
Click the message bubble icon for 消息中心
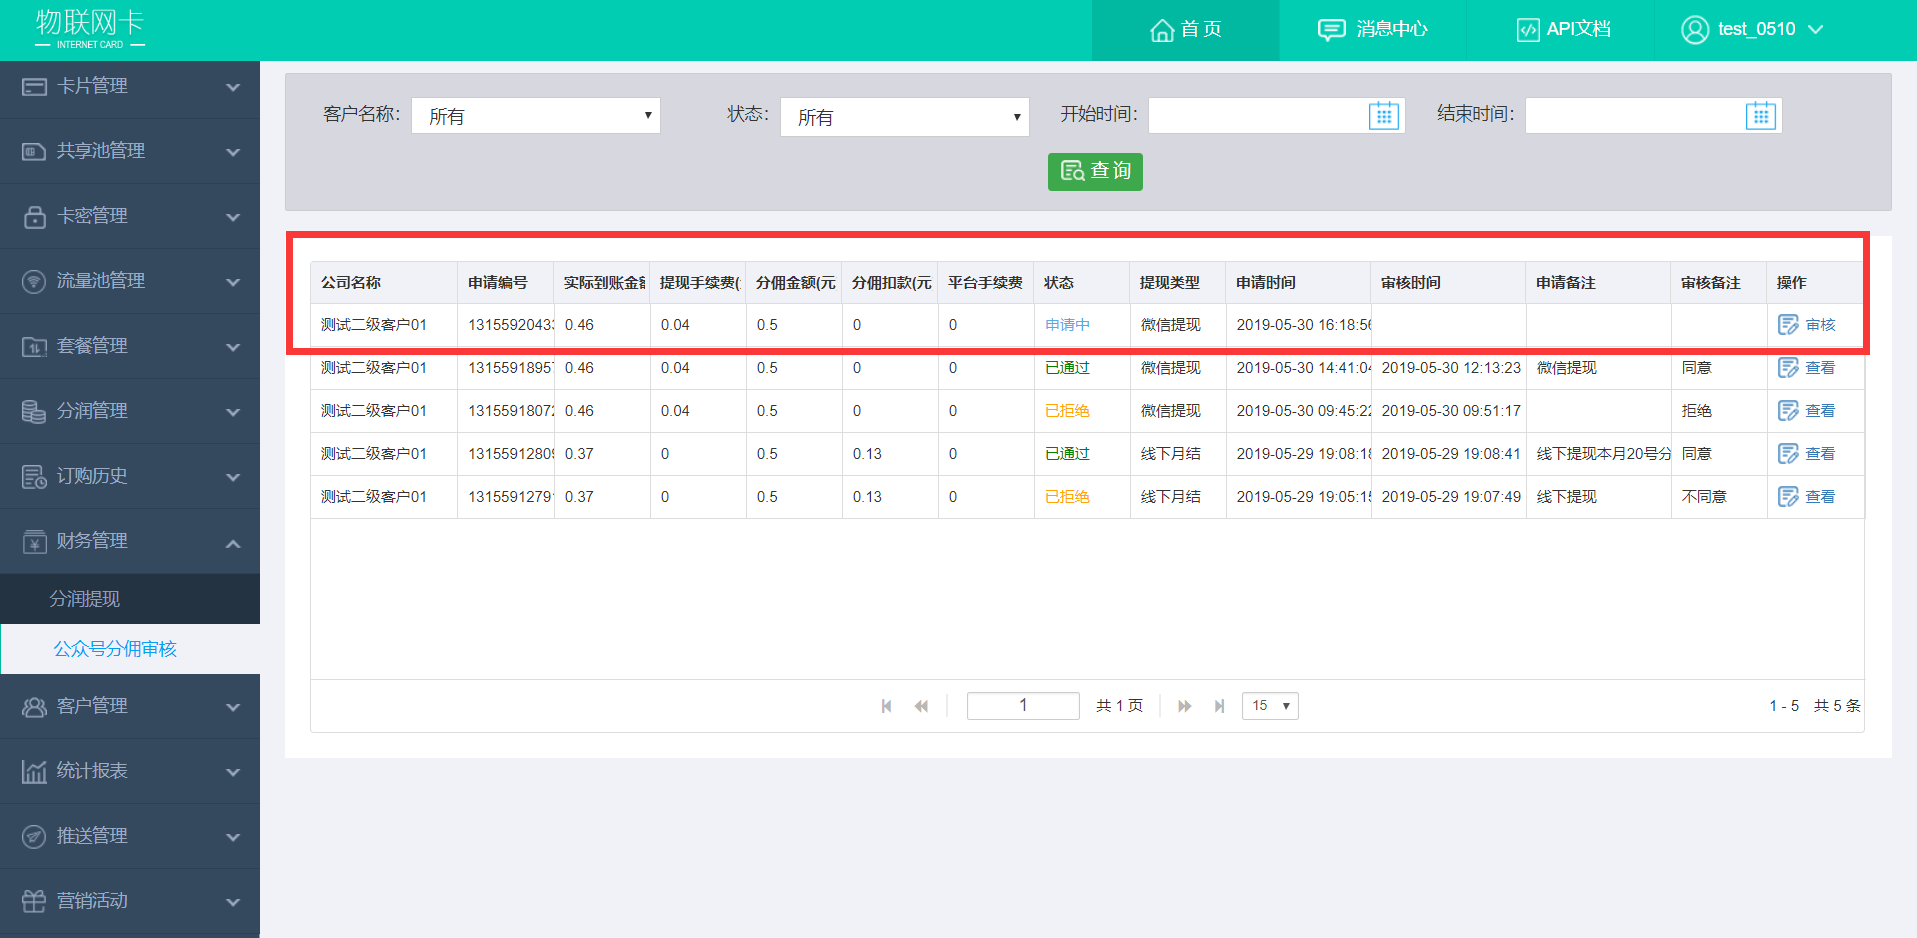(x=1331, y=30)
